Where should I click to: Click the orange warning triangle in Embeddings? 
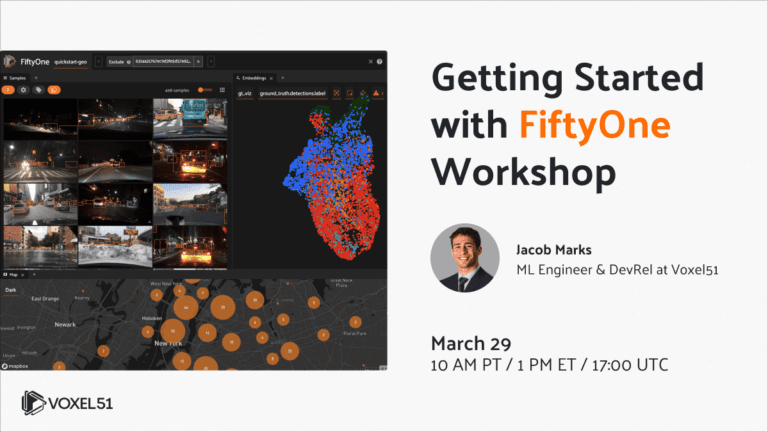376,93
